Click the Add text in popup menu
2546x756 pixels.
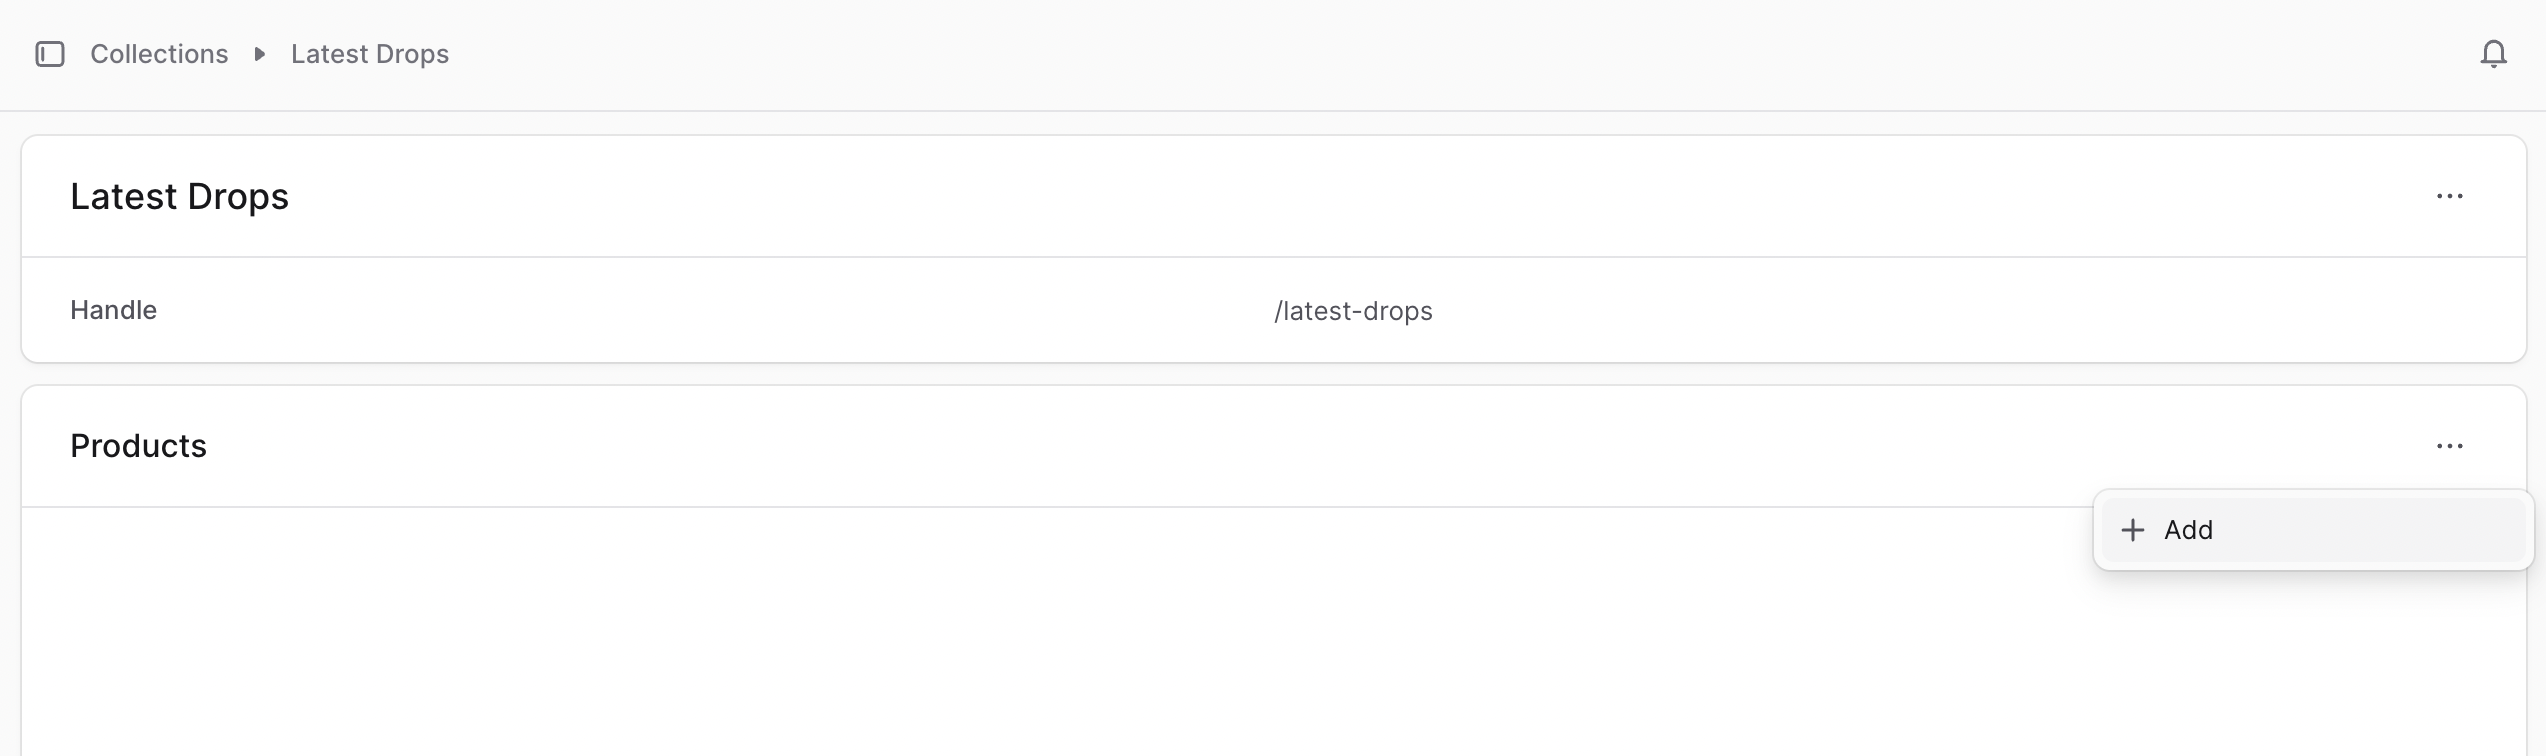coord(2188,530)
